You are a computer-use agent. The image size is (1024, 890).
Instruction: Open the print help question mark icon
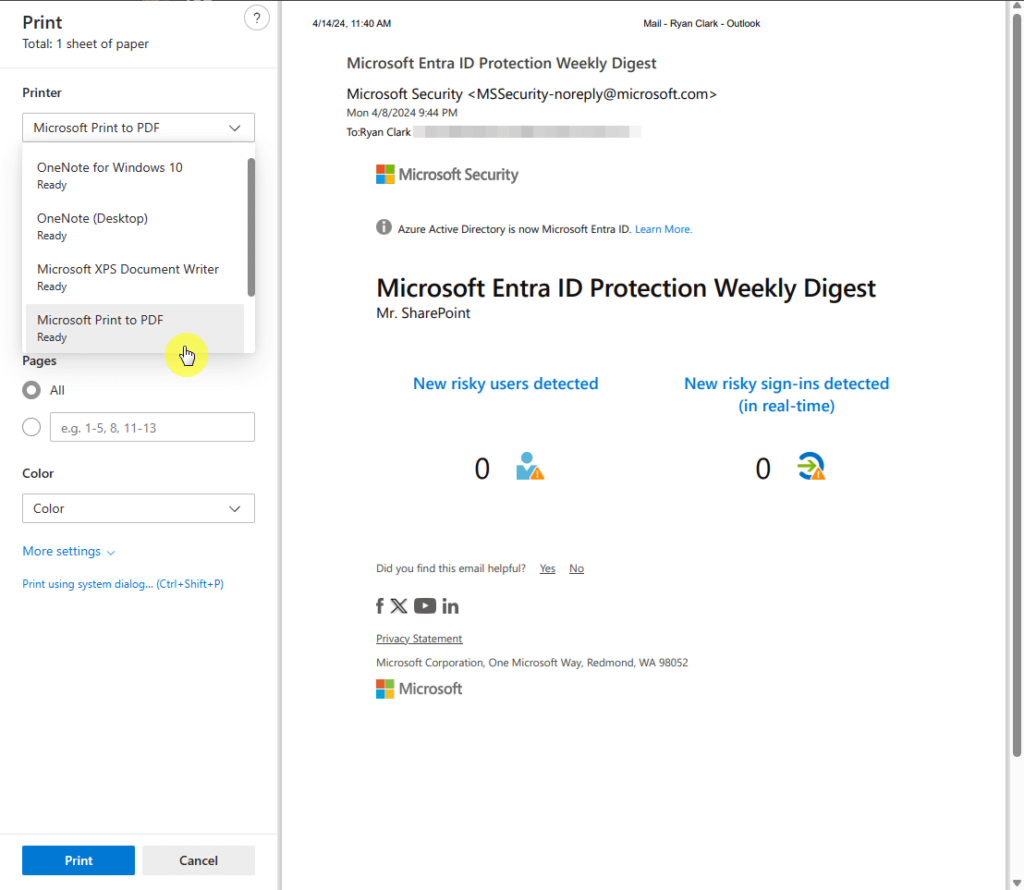click(257, 18)
